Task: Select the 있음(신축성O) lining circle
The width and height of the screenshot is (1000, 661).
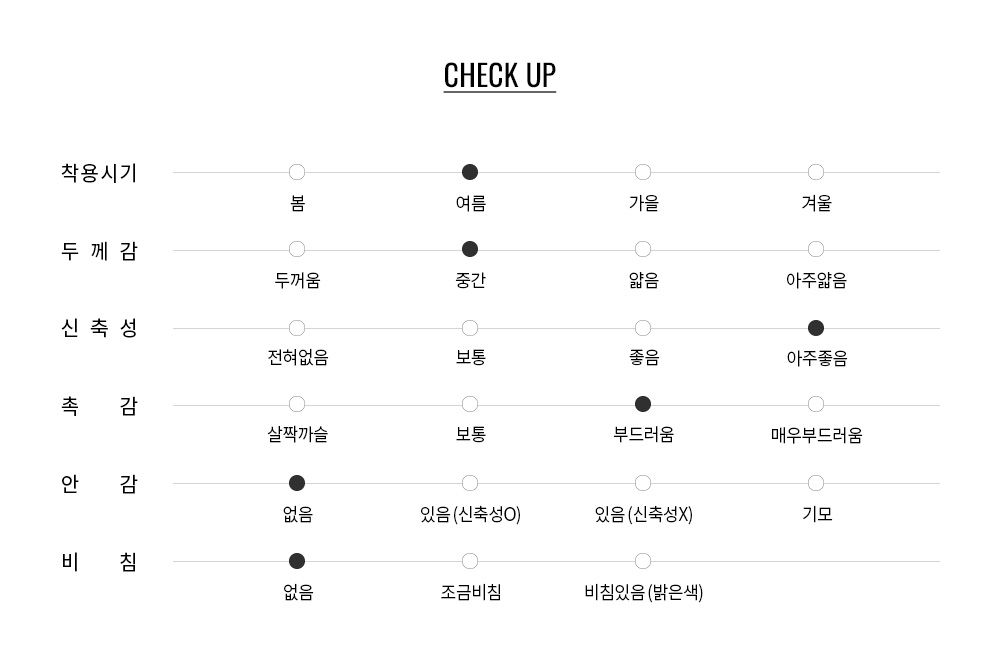Action: click(470, 484)
